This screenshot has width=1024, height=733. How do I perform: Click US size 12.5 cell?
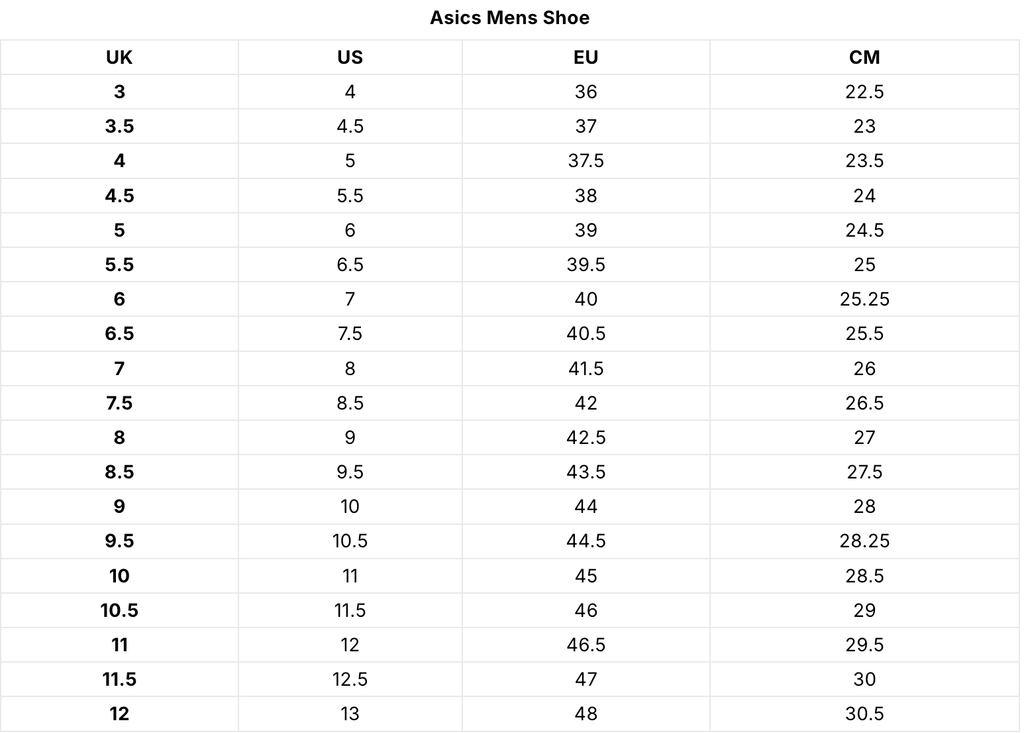[x=350, y=679]
